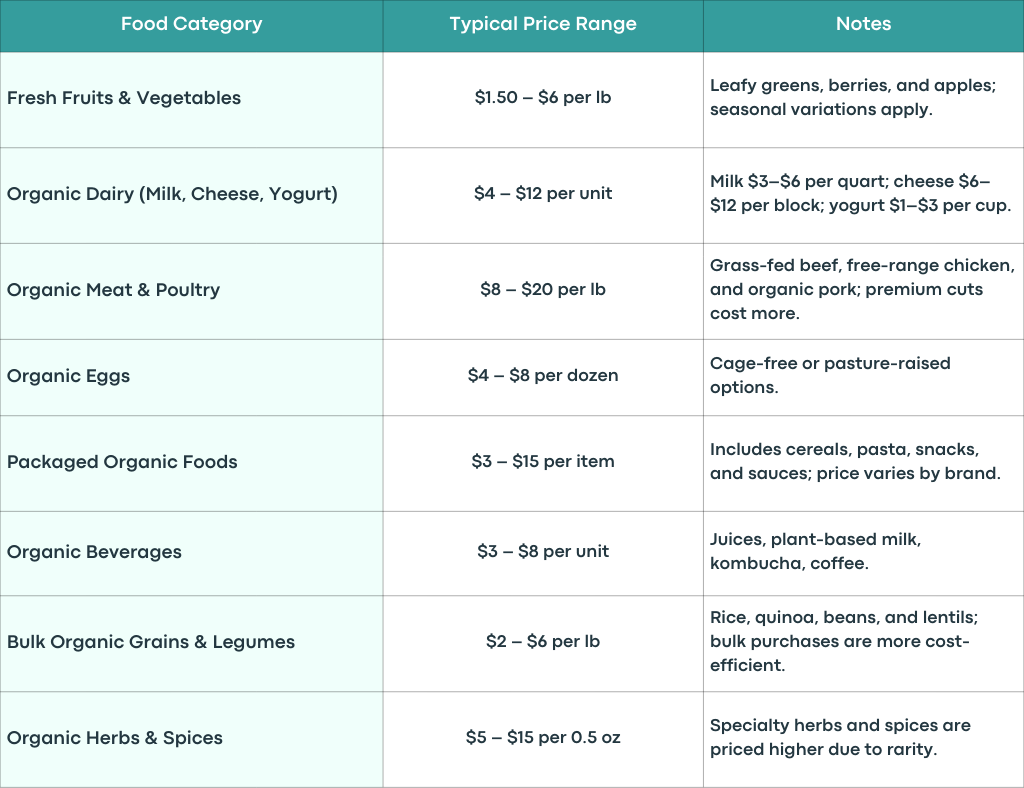The width and height of the screenshot is (1024, 788).
Task: Click the Notes column header
Action: [863, 25]
